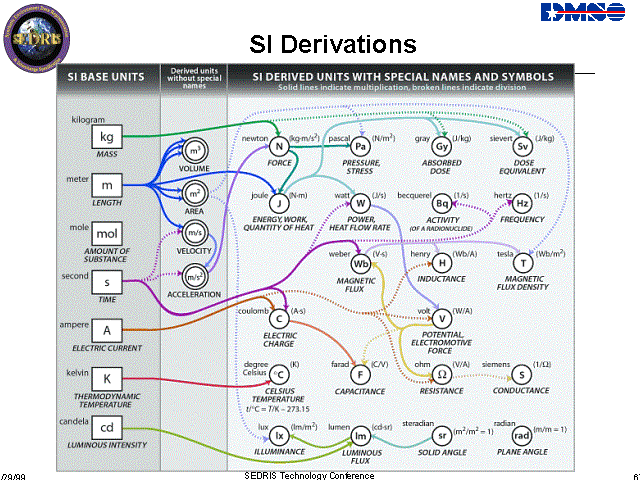Click the Sv sievert circle
640x480 pixels.
click(523, 146)
